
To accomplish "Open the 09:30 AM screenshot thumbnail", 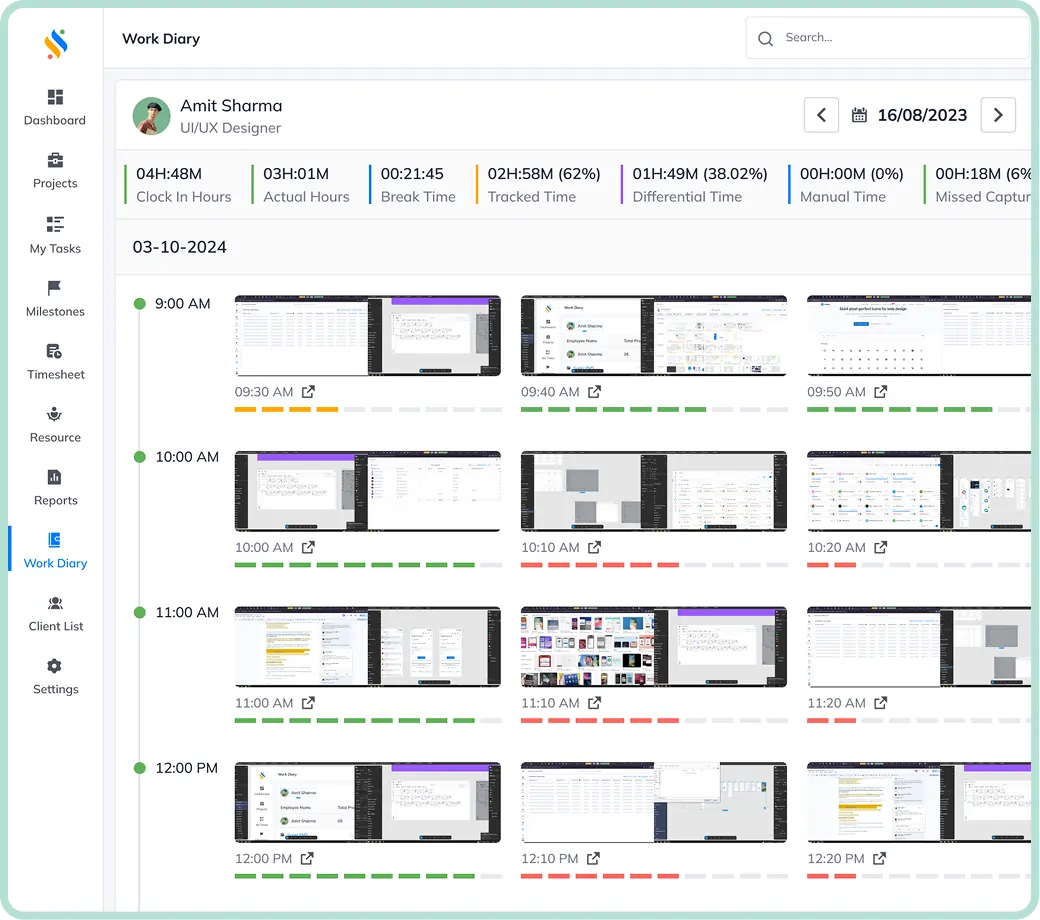I will [368, 336].
